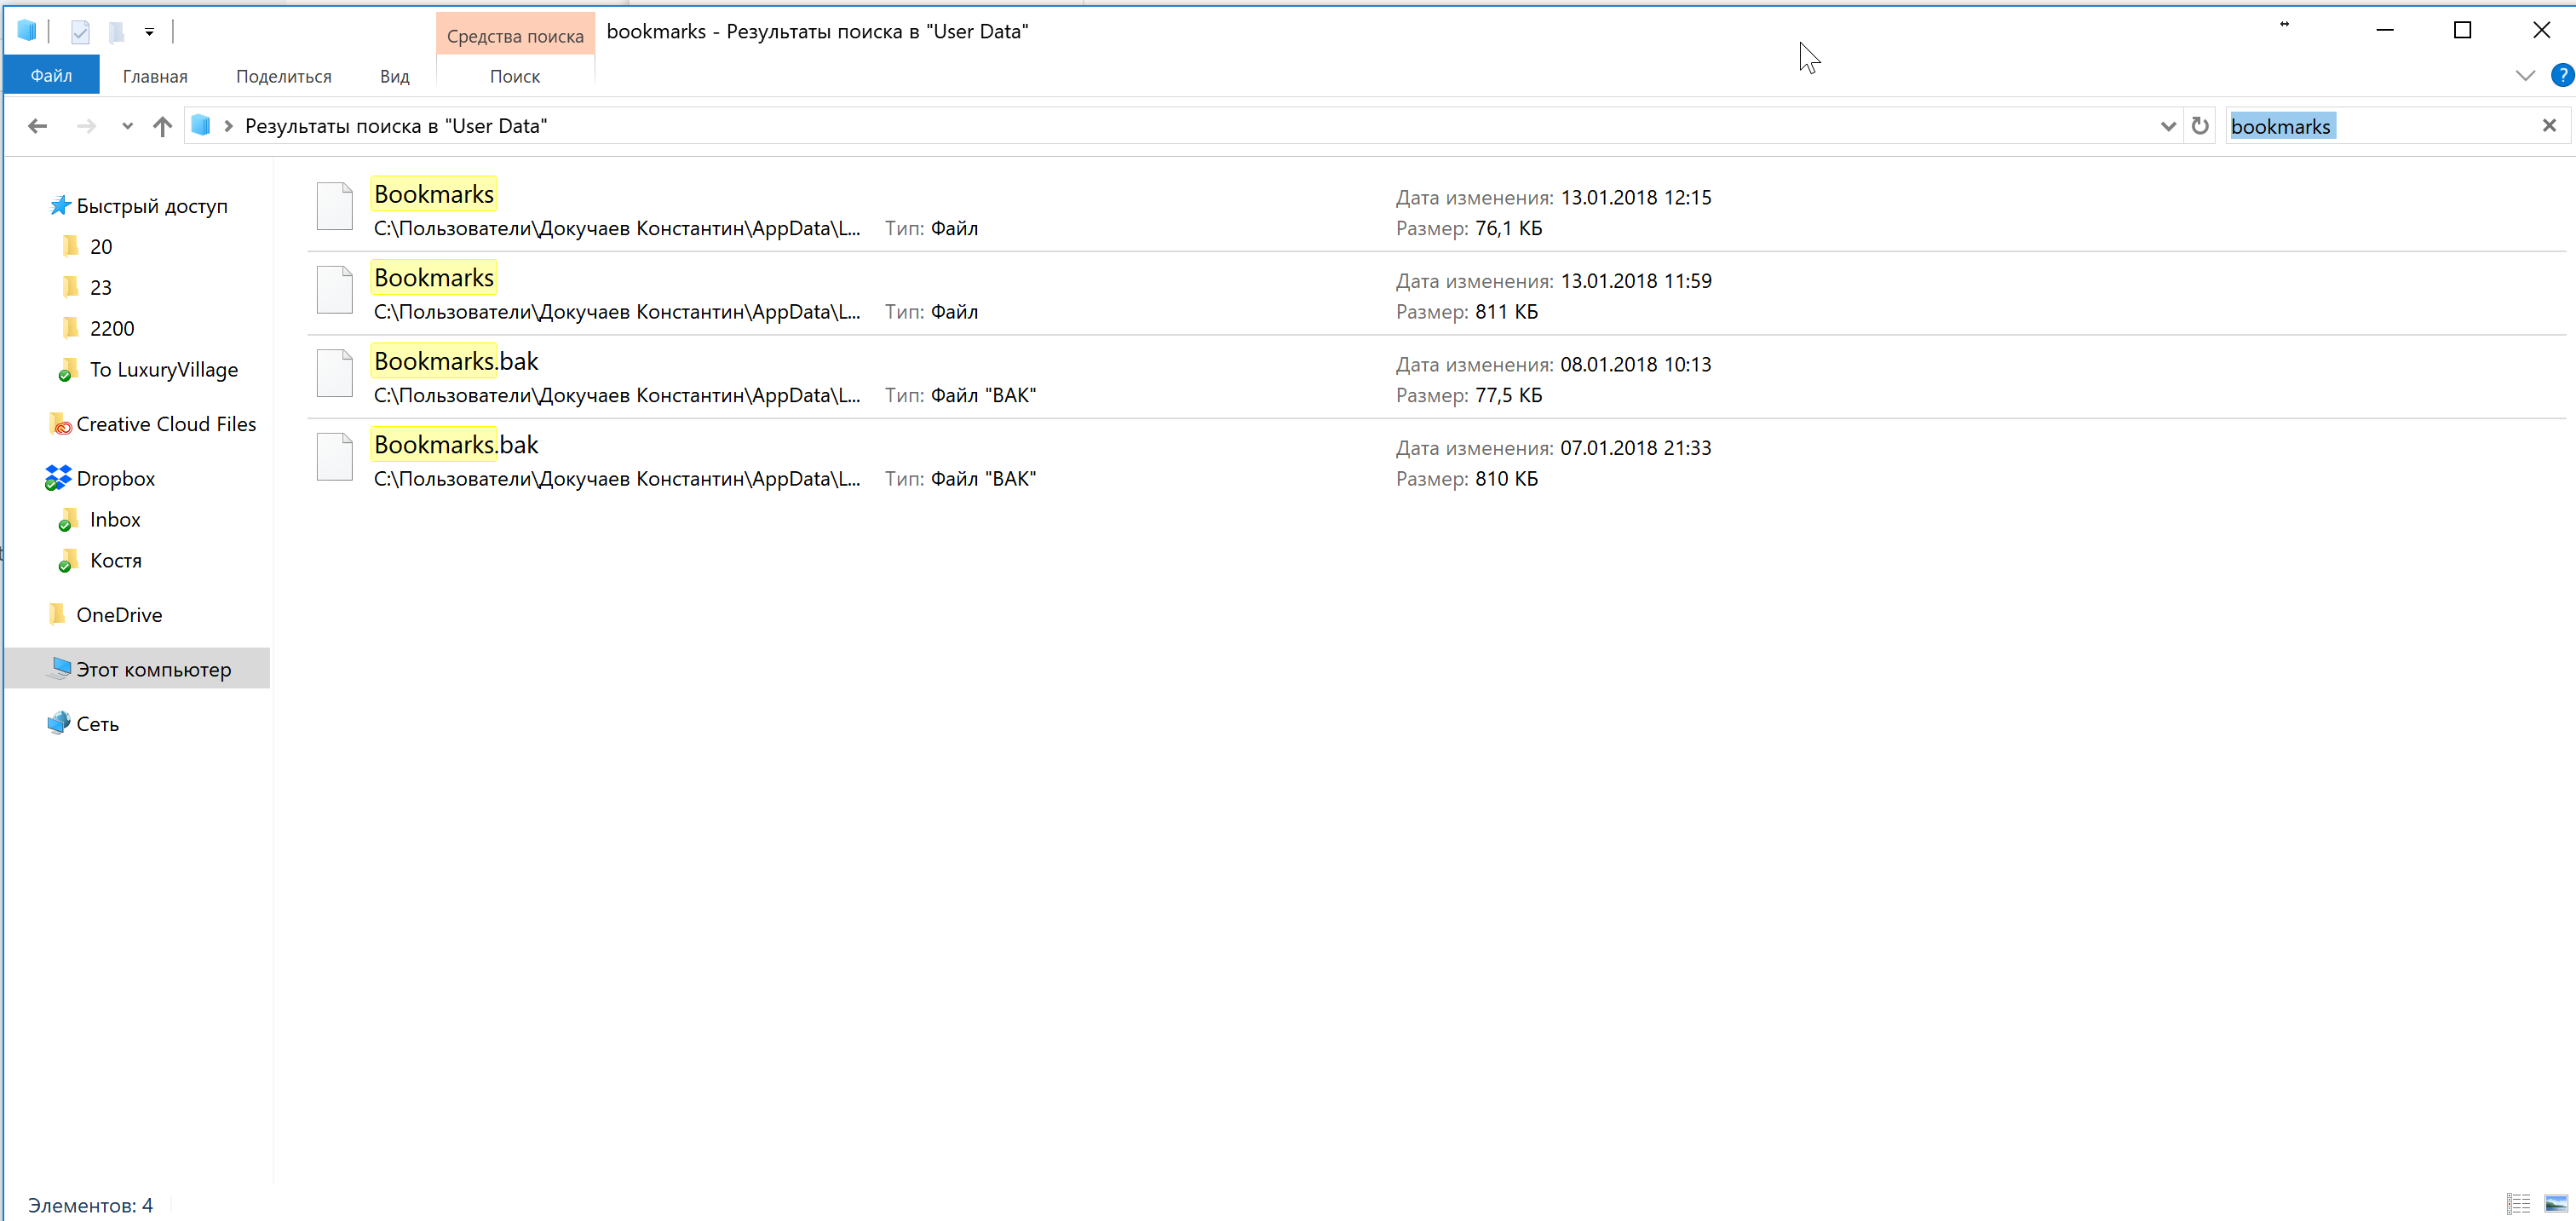Open the Файл menu tab

pos(51,76)
